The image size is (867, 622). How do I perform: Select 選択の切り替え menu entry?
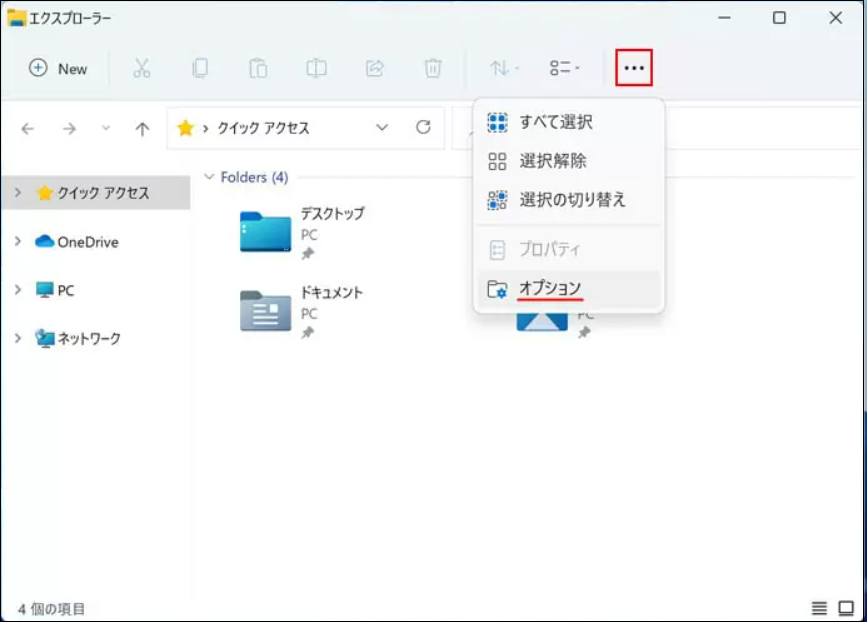point(572,199)
